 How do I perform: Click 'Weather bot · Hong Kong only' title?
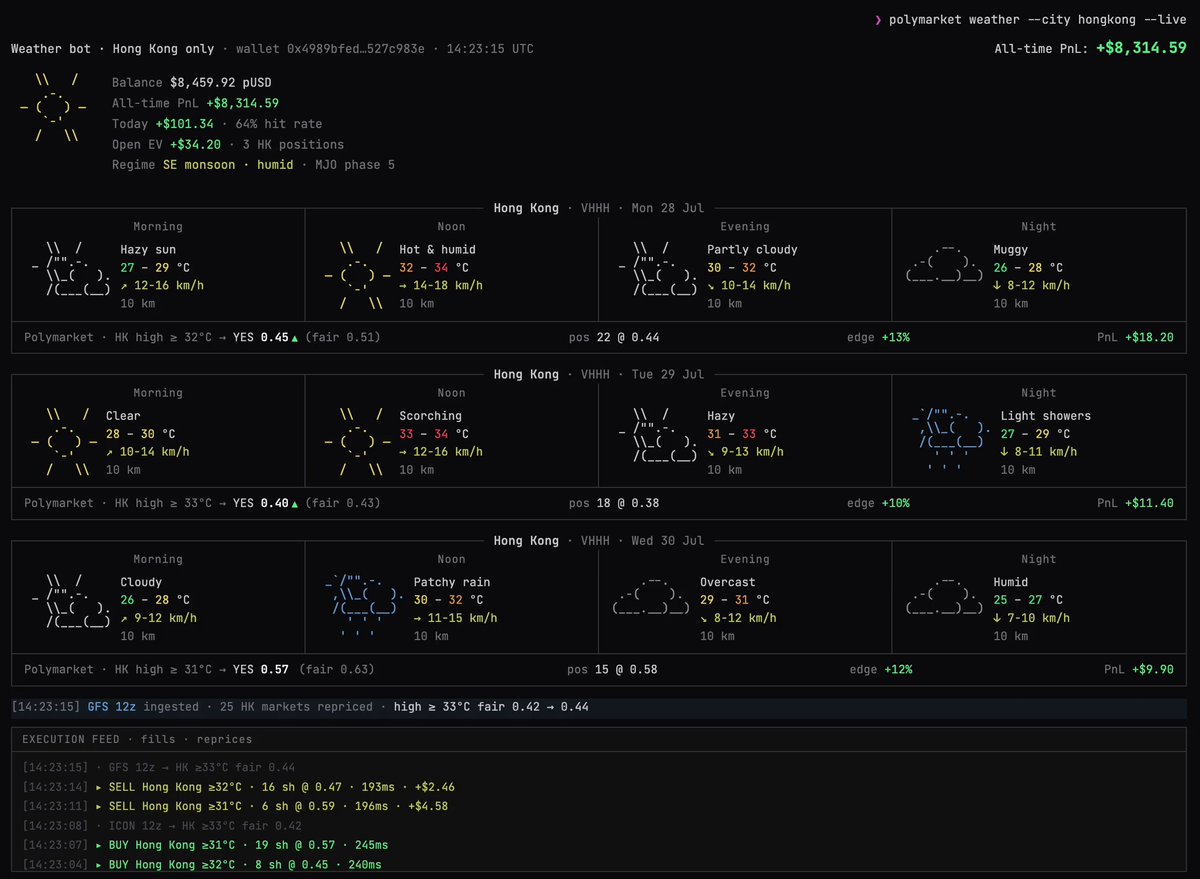tap(113, 49)
